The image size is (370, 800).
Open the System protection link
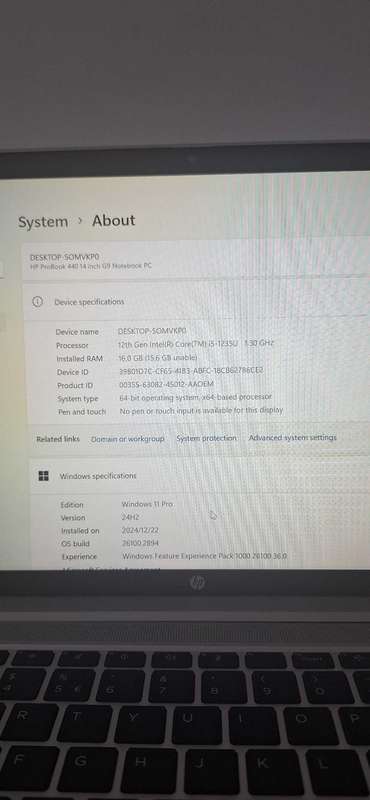pyautogui.click(x=206, y=438)
